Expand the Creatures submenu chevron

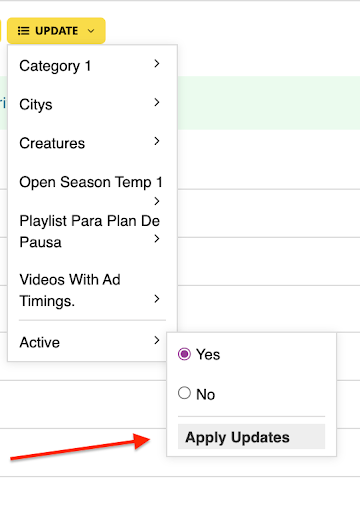point(157,141)
